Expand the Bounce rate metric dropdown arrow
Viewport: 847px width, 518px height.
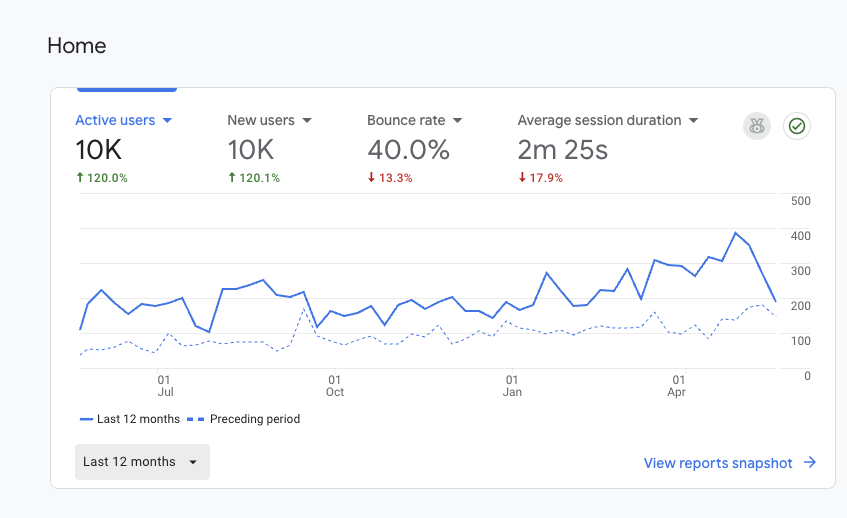(457, 120)
